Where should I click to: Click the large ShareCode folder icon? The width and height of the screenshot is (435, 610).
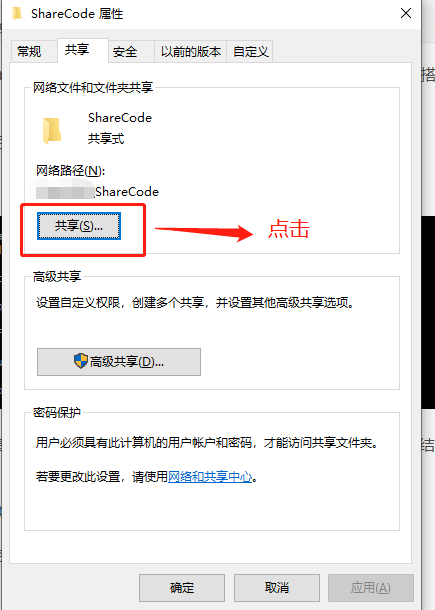pos(52,130)
